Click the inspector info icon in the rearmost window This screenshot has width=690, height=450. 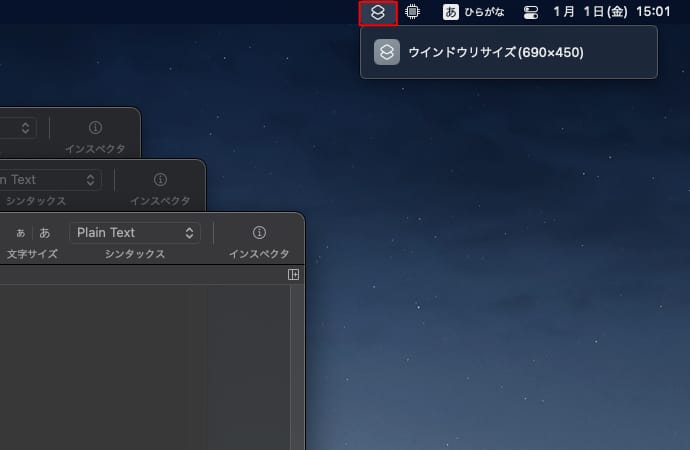[x=95, y=128]
